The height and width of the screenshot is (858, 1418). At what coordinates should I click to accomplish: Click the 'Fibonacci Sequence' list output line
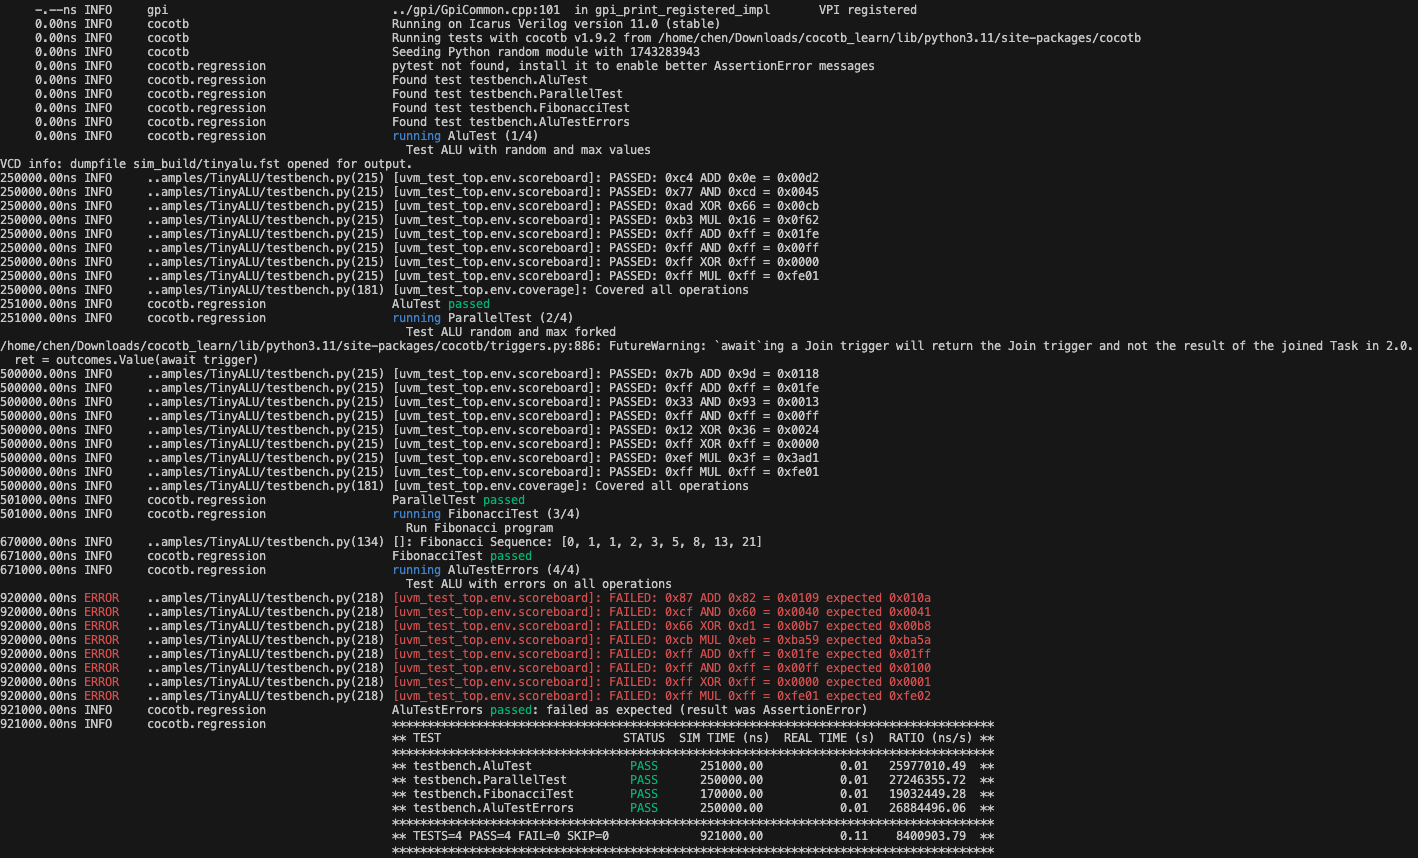pyautogui.click(x=577, y=542)
